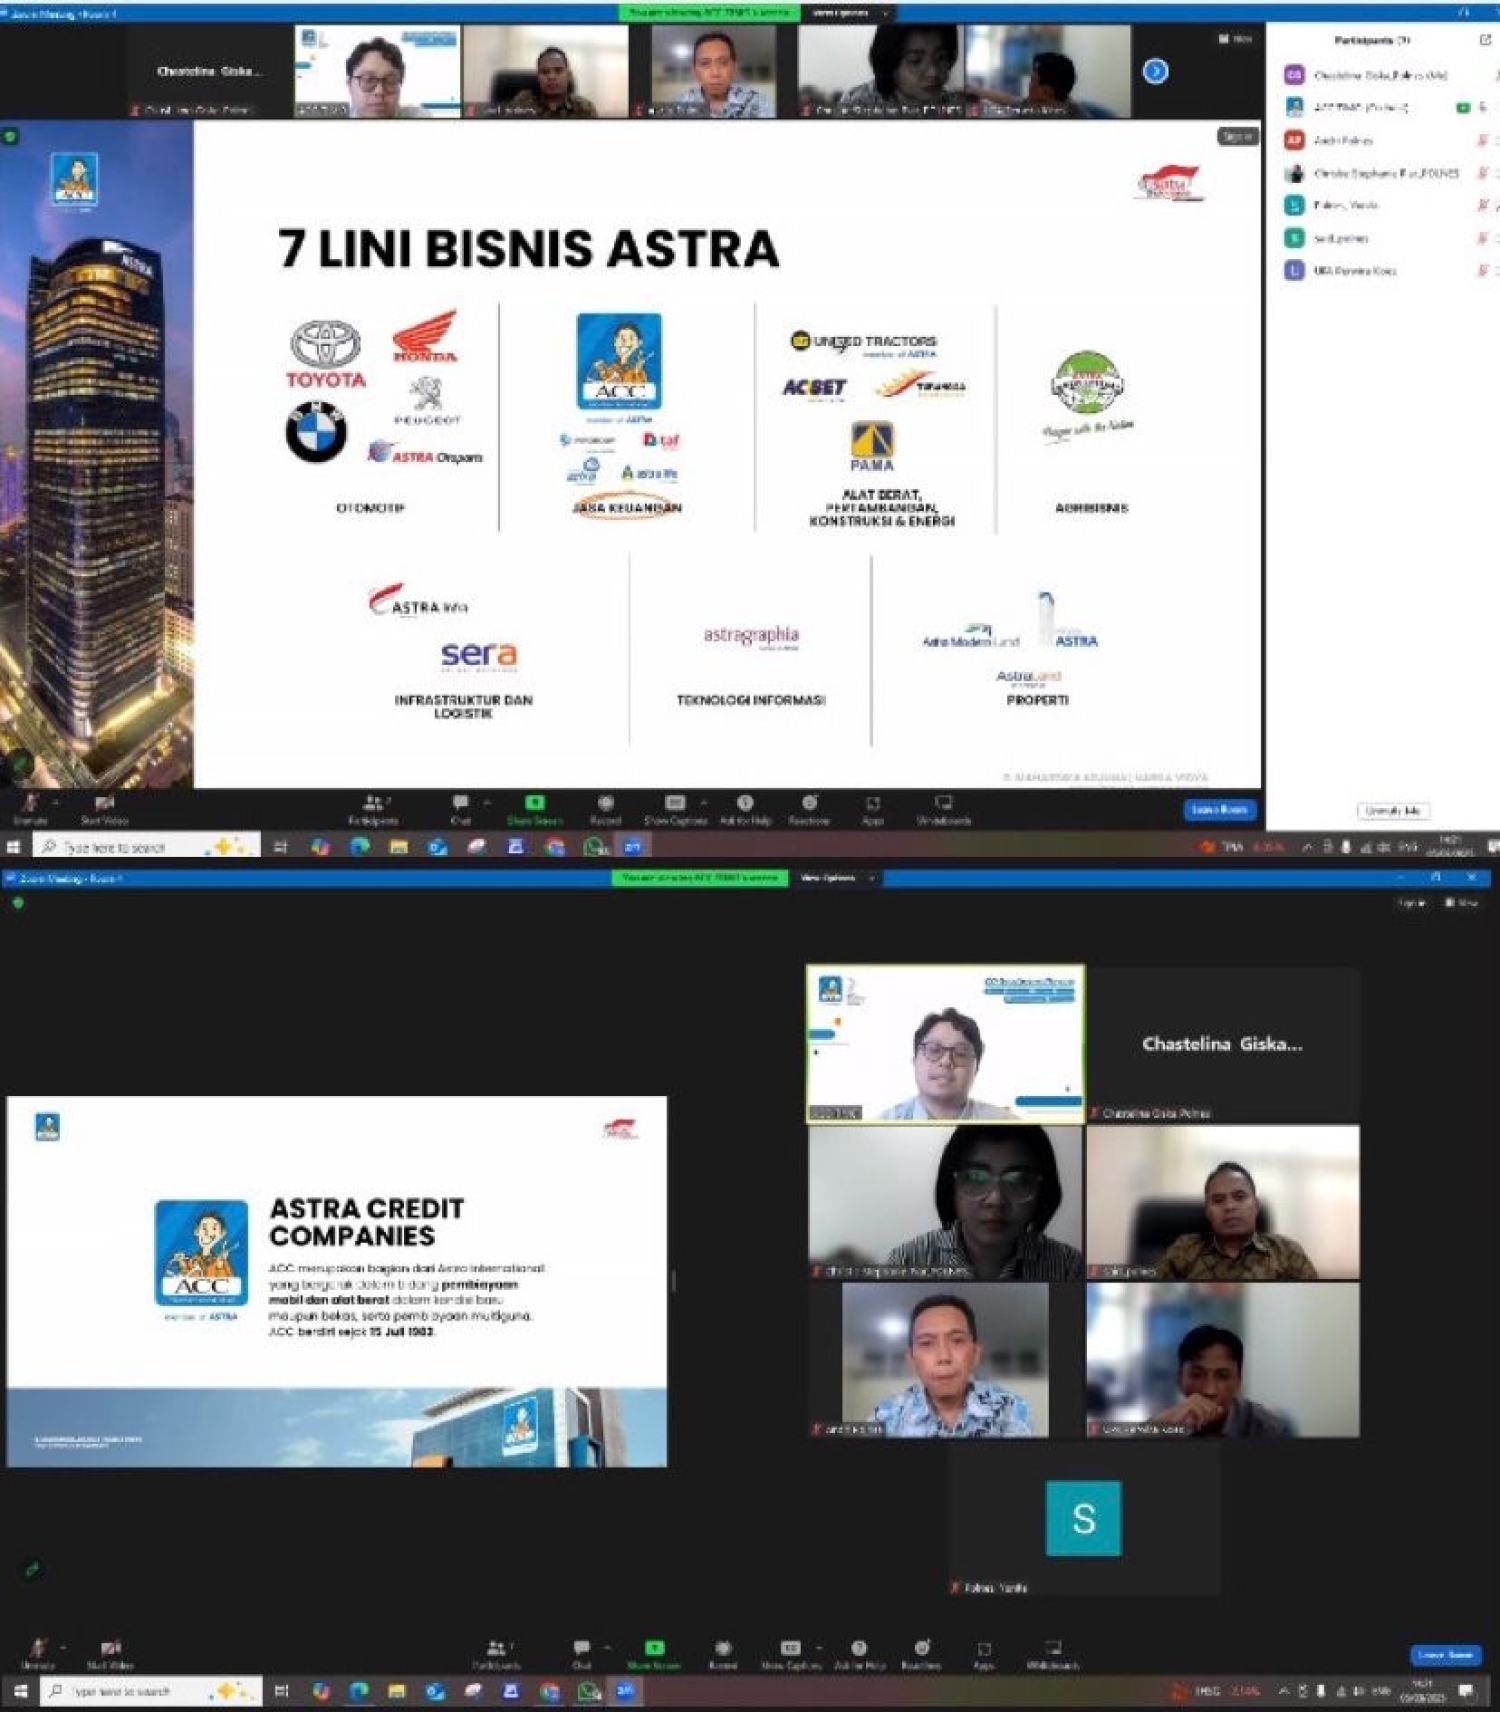The height and width of the screenshot is (1712, 1500).
Task: Click Ask for Help in lower Zoom toolbar
Action: 859,1653
